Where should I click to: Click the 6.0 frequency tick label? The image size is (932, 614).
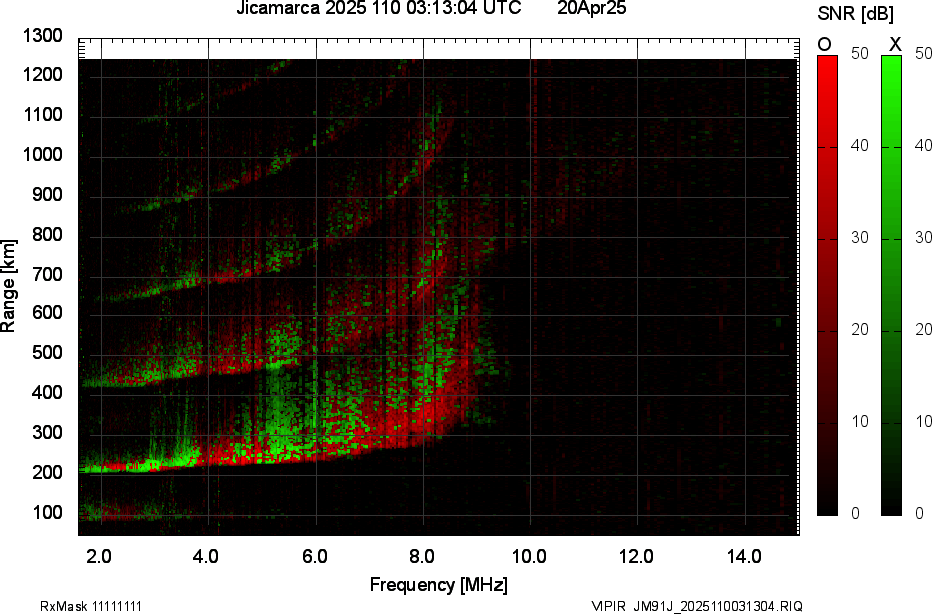314,557
